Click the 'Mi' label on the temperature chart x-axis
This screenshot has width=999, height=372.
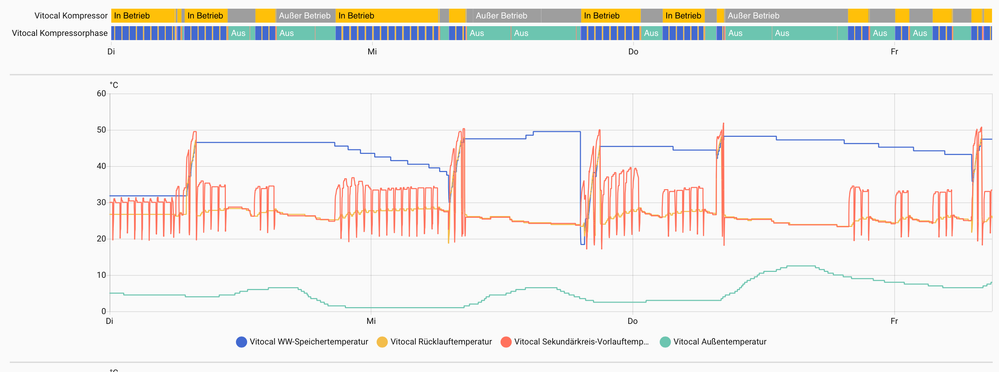tap(371, 321)
